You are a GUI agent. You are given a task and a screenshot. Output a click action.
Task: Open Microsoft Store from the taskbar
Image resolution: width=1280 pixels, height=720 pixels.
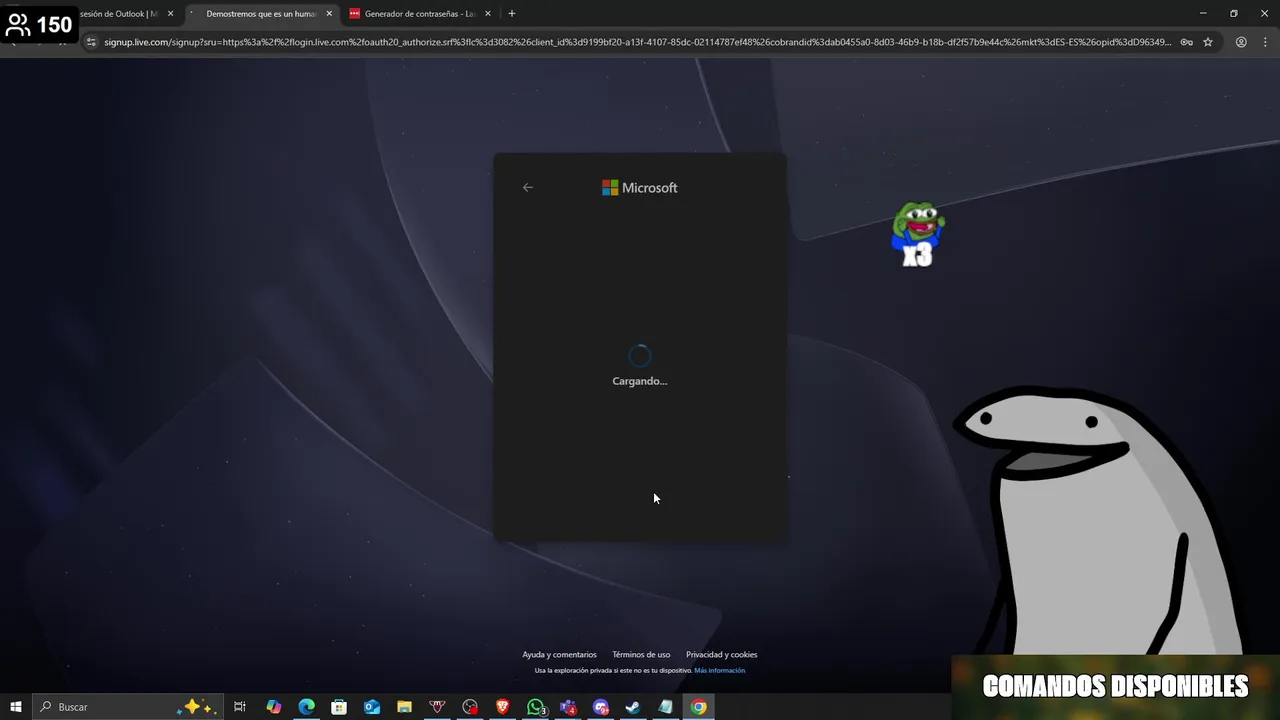point(339,707)
